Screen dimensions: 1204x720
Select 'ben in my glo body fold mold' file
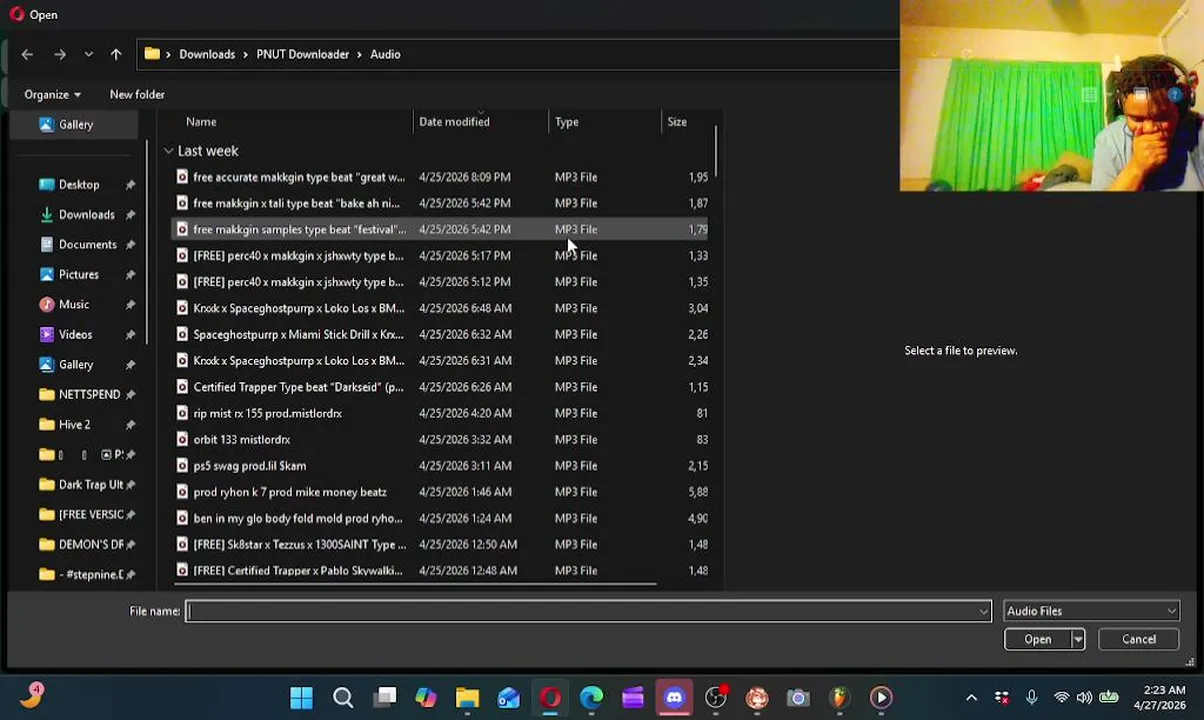[440, 518]
